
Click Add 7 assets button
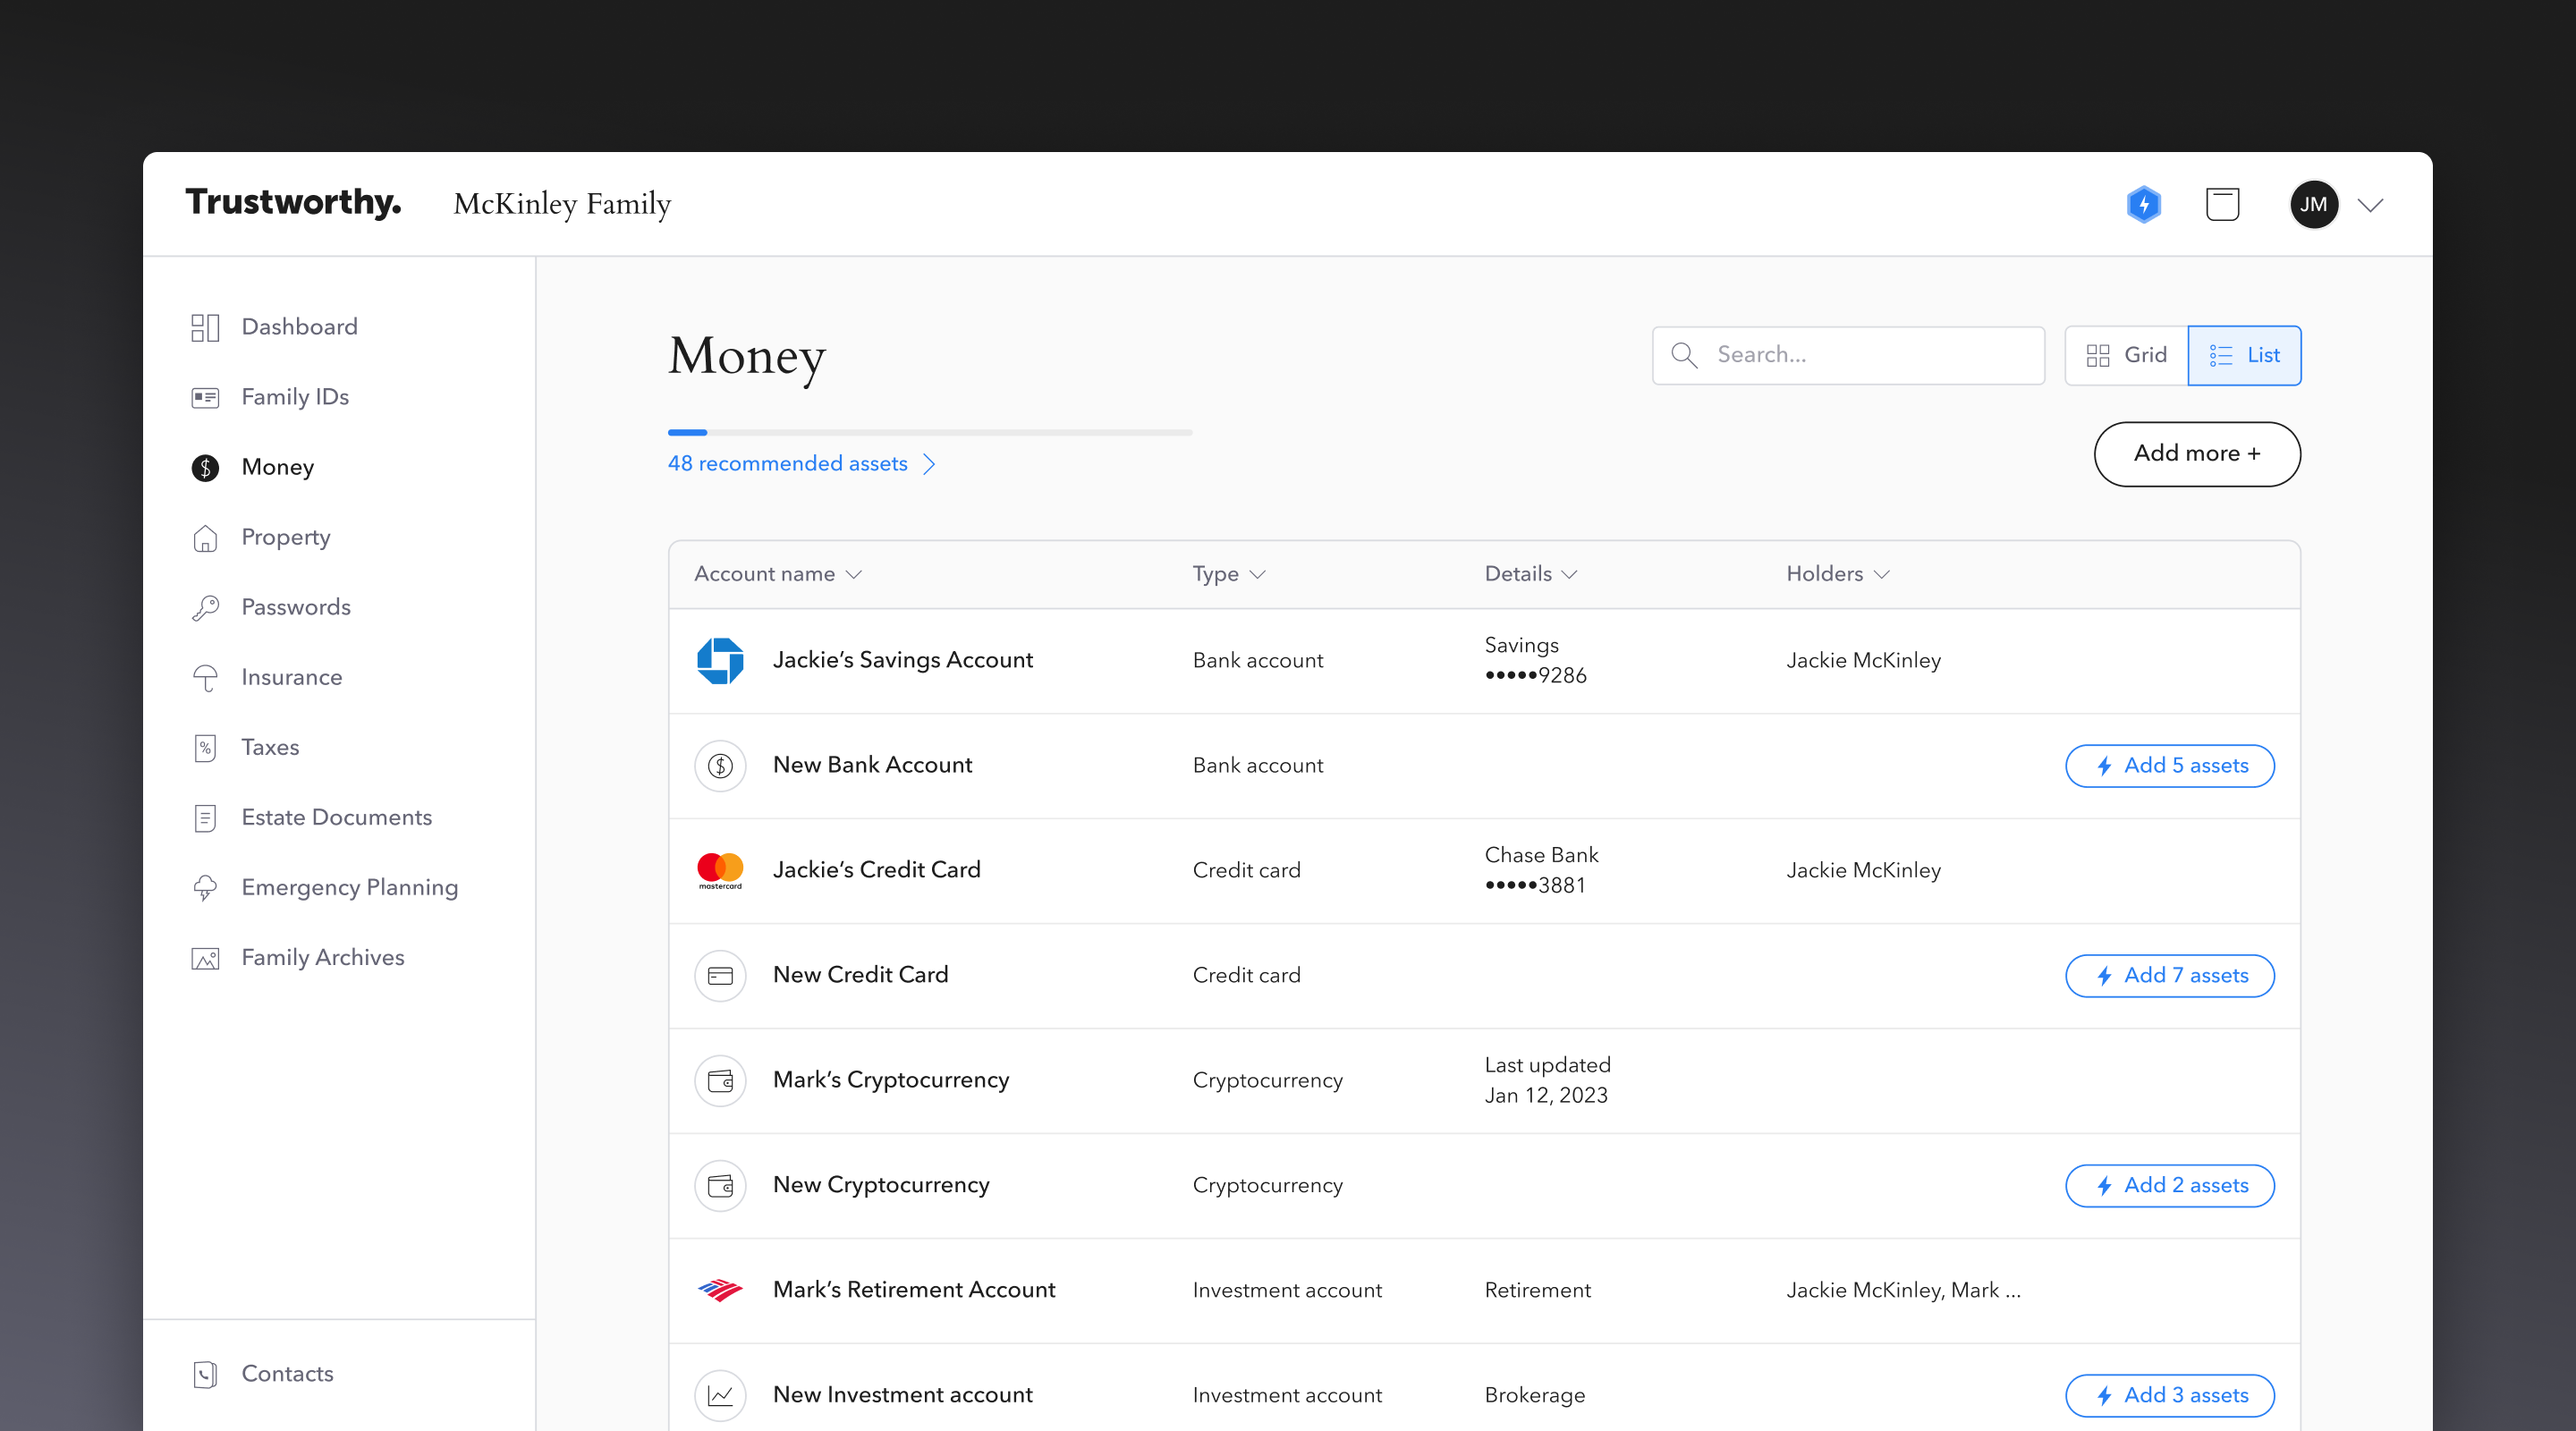tap(2170, 976)
